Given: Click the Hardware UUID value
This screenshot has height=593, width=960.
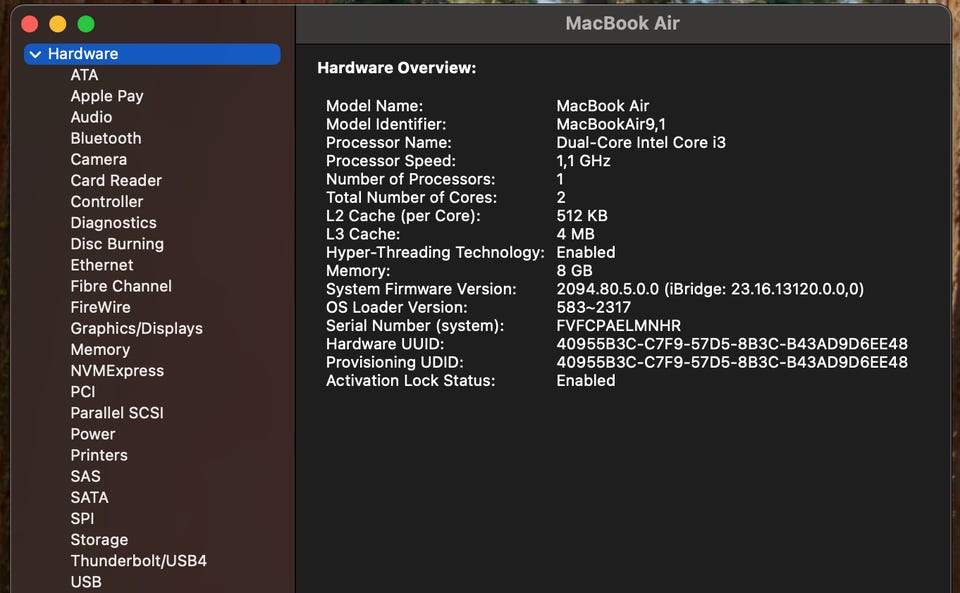Looking at the screenshot, I should 732,344.
